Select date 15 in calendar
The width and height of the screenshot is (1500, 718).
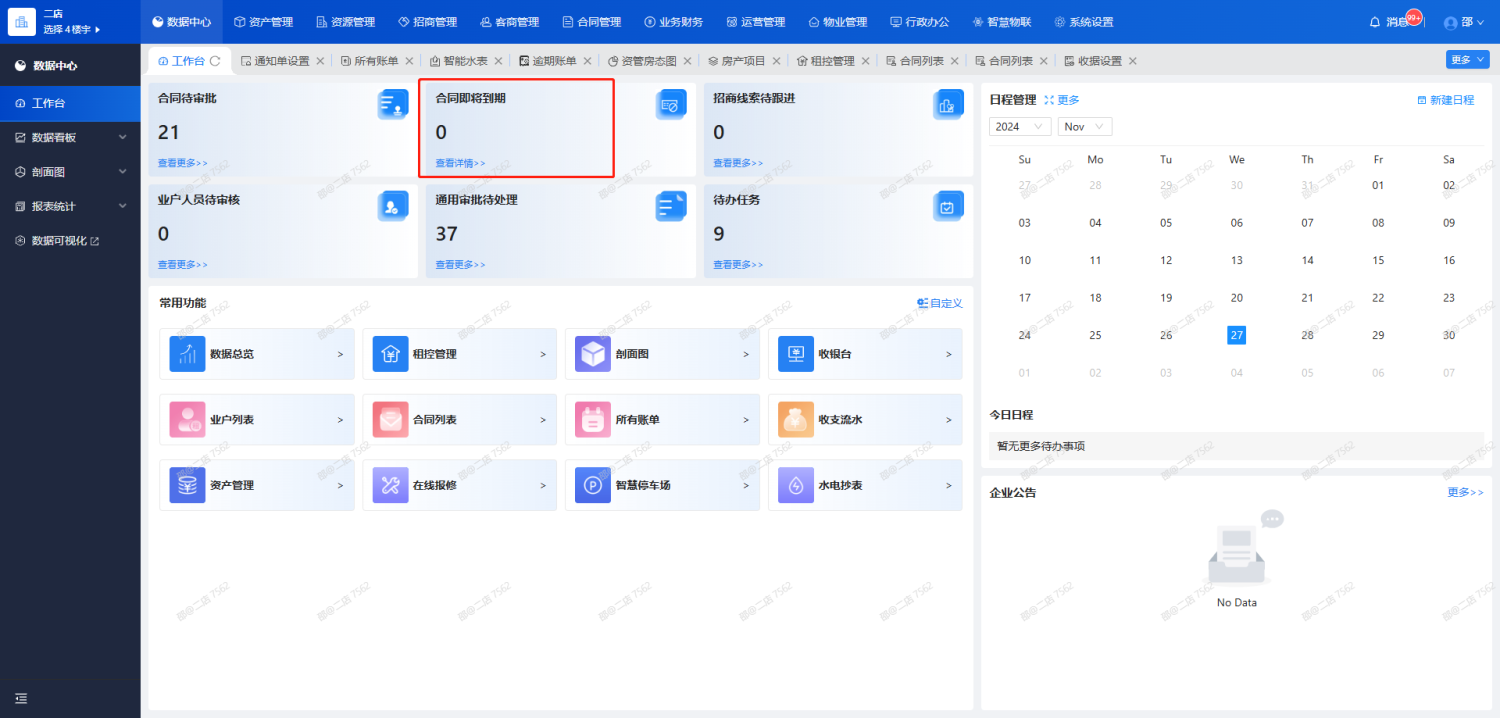pyautogui.click(x=1378, y=261)
